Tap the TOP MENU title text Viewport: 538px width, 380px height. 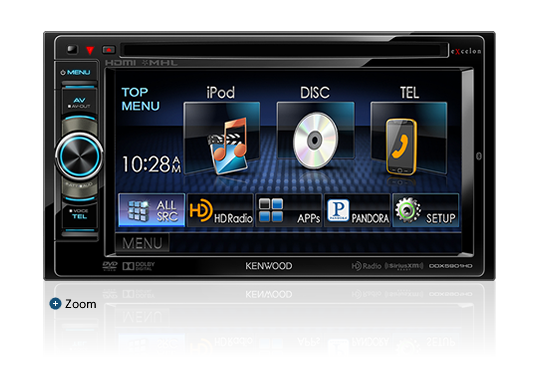tap(140, 99)
